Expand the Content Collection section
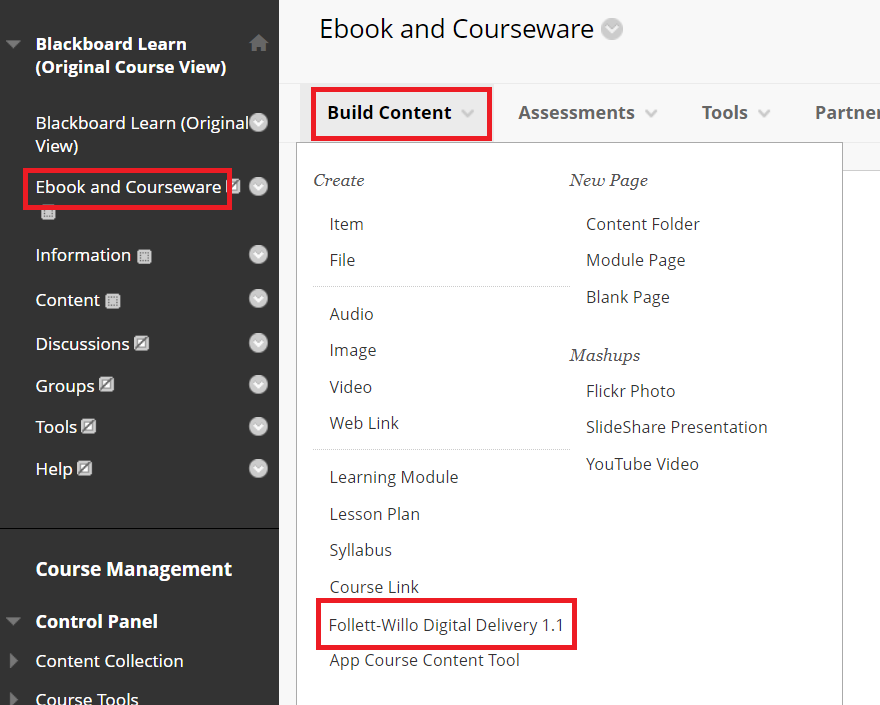Screen dimensions: 880x705 12,661
